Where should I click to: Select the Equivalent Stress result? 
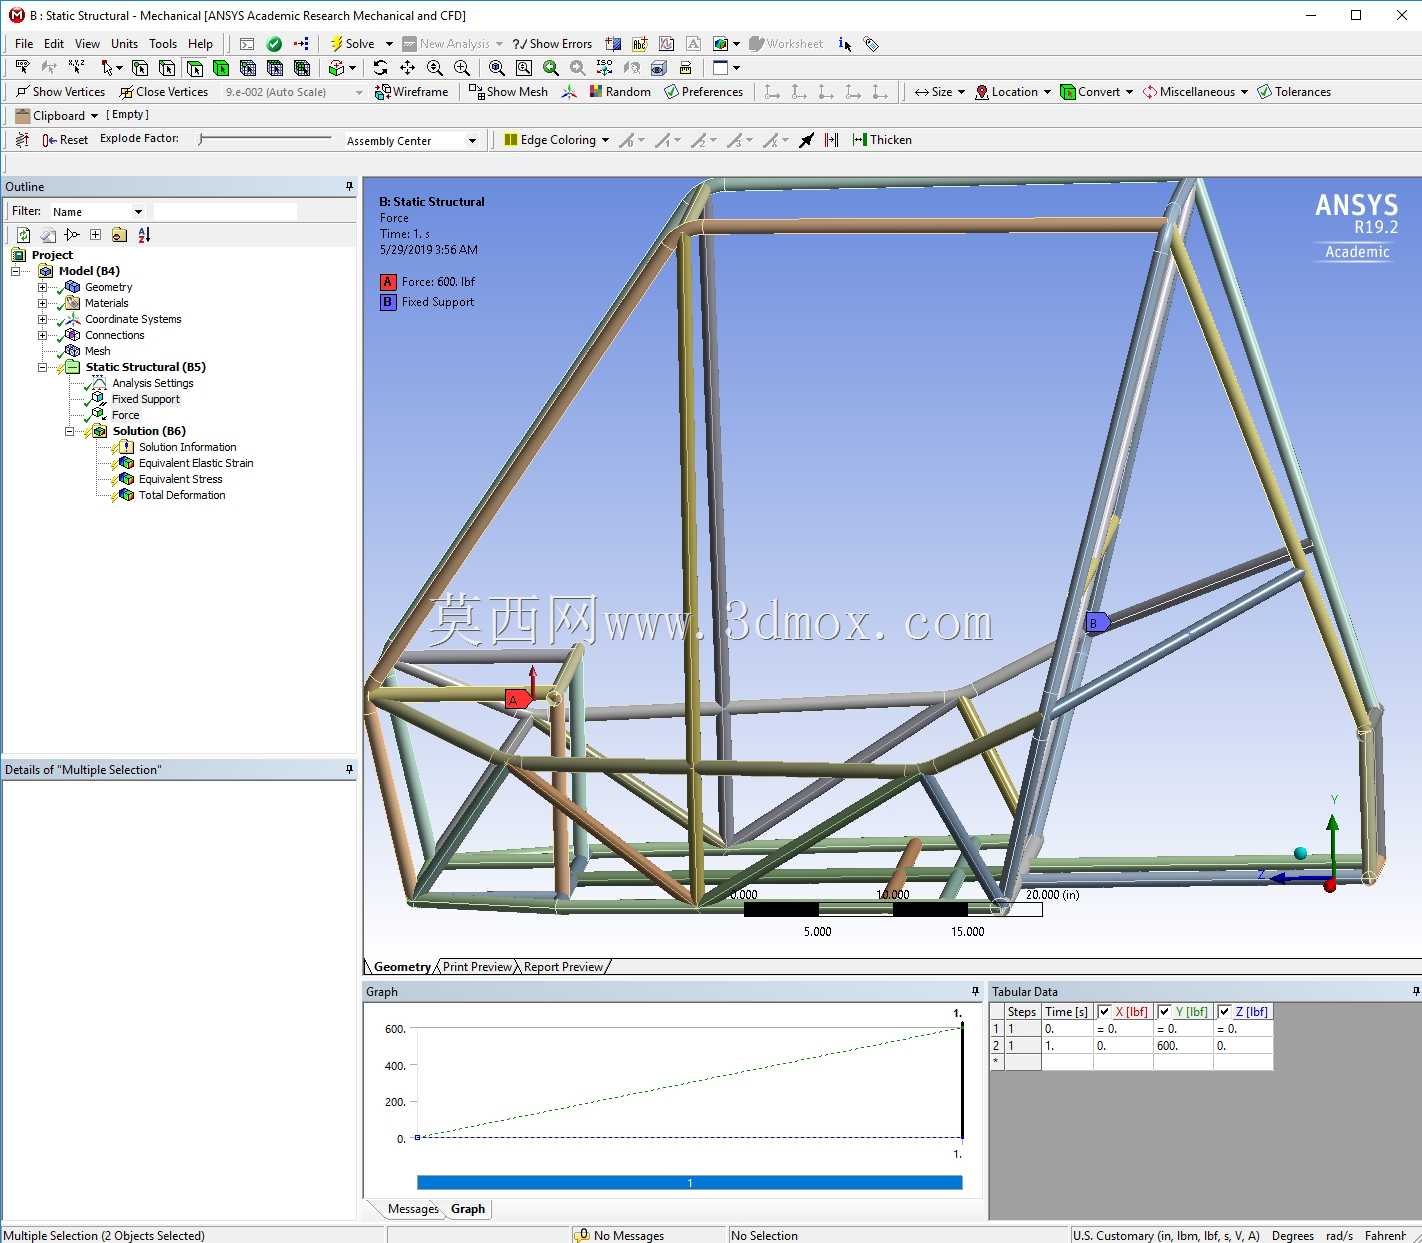pyautogui.click(x=180, y=479)
